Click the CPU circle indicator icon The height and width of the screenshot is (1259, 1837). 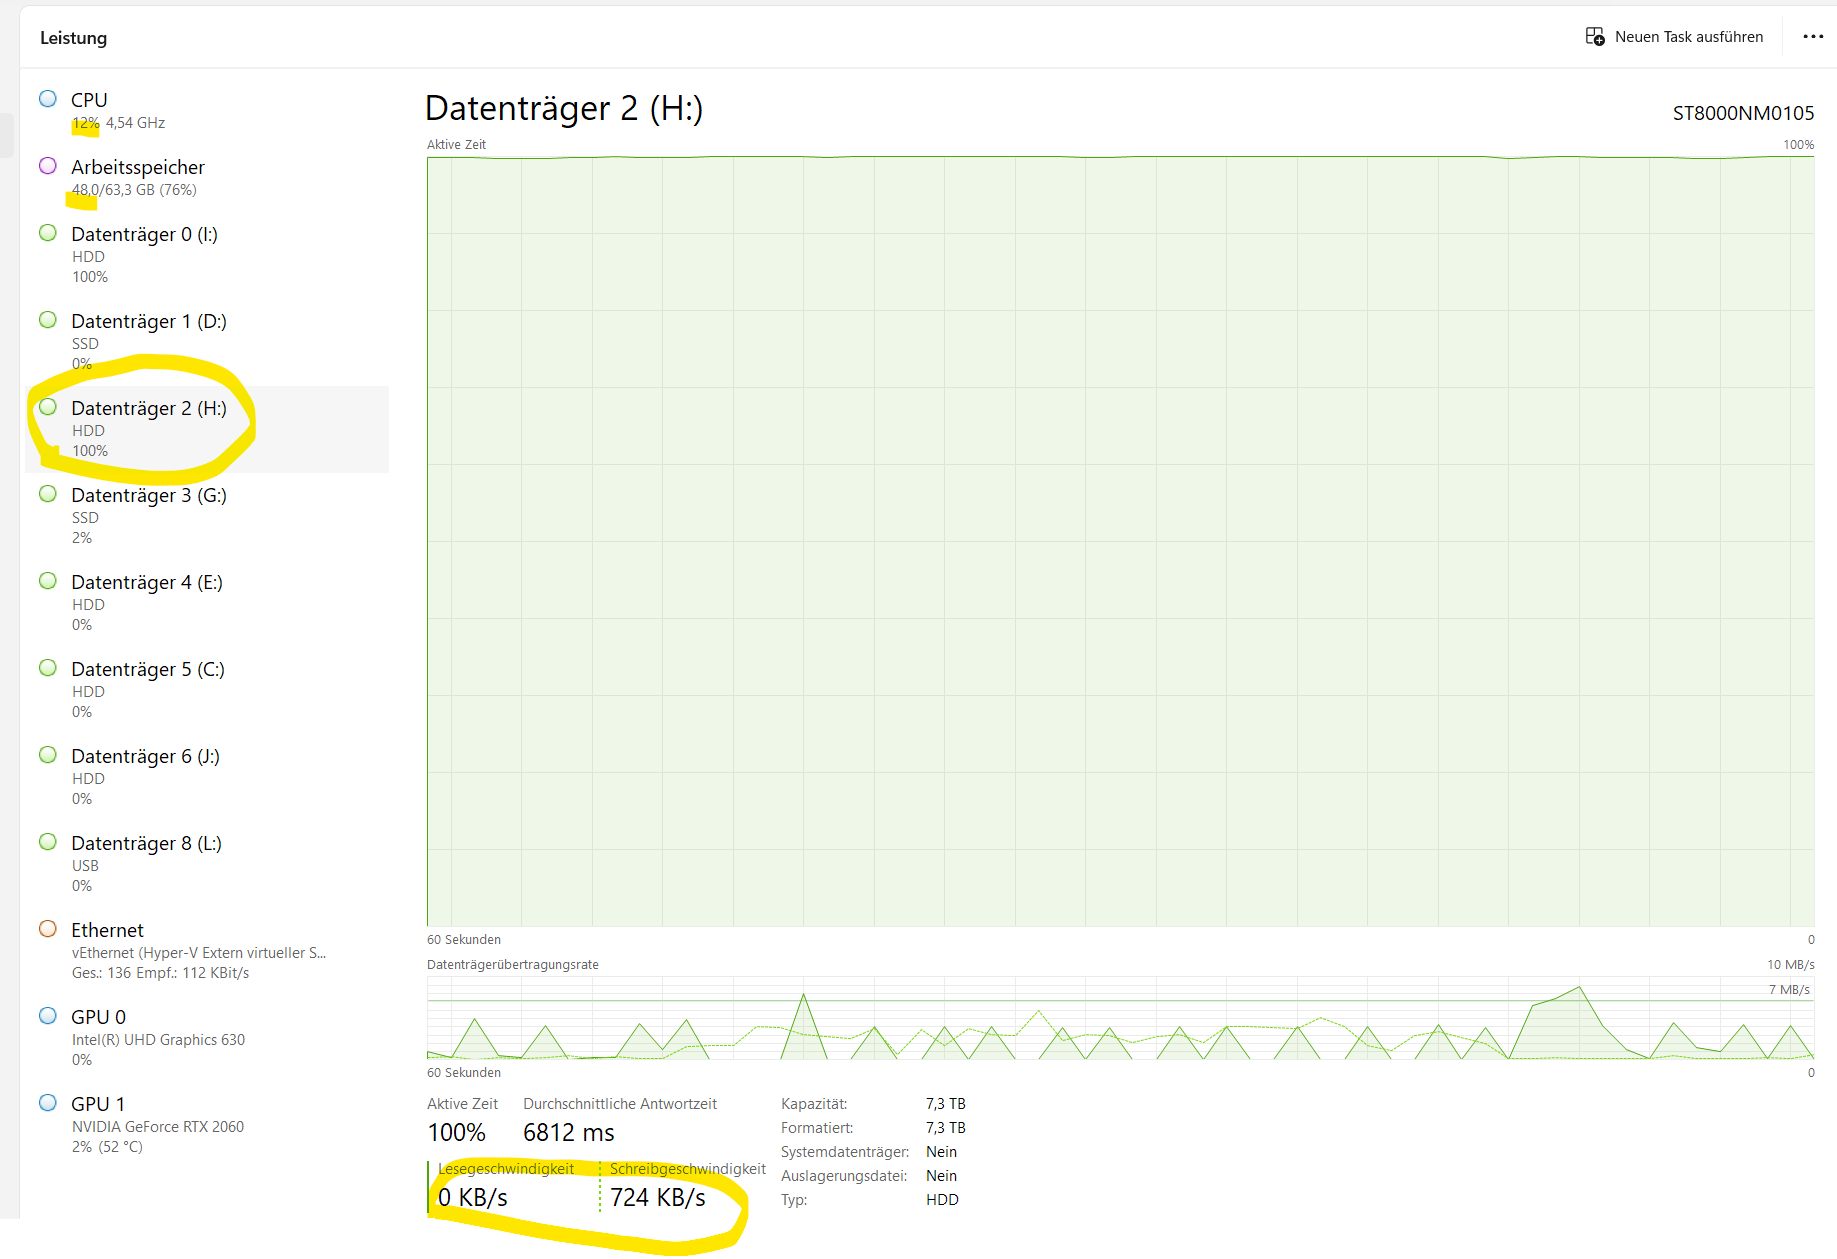click(48, 99)
